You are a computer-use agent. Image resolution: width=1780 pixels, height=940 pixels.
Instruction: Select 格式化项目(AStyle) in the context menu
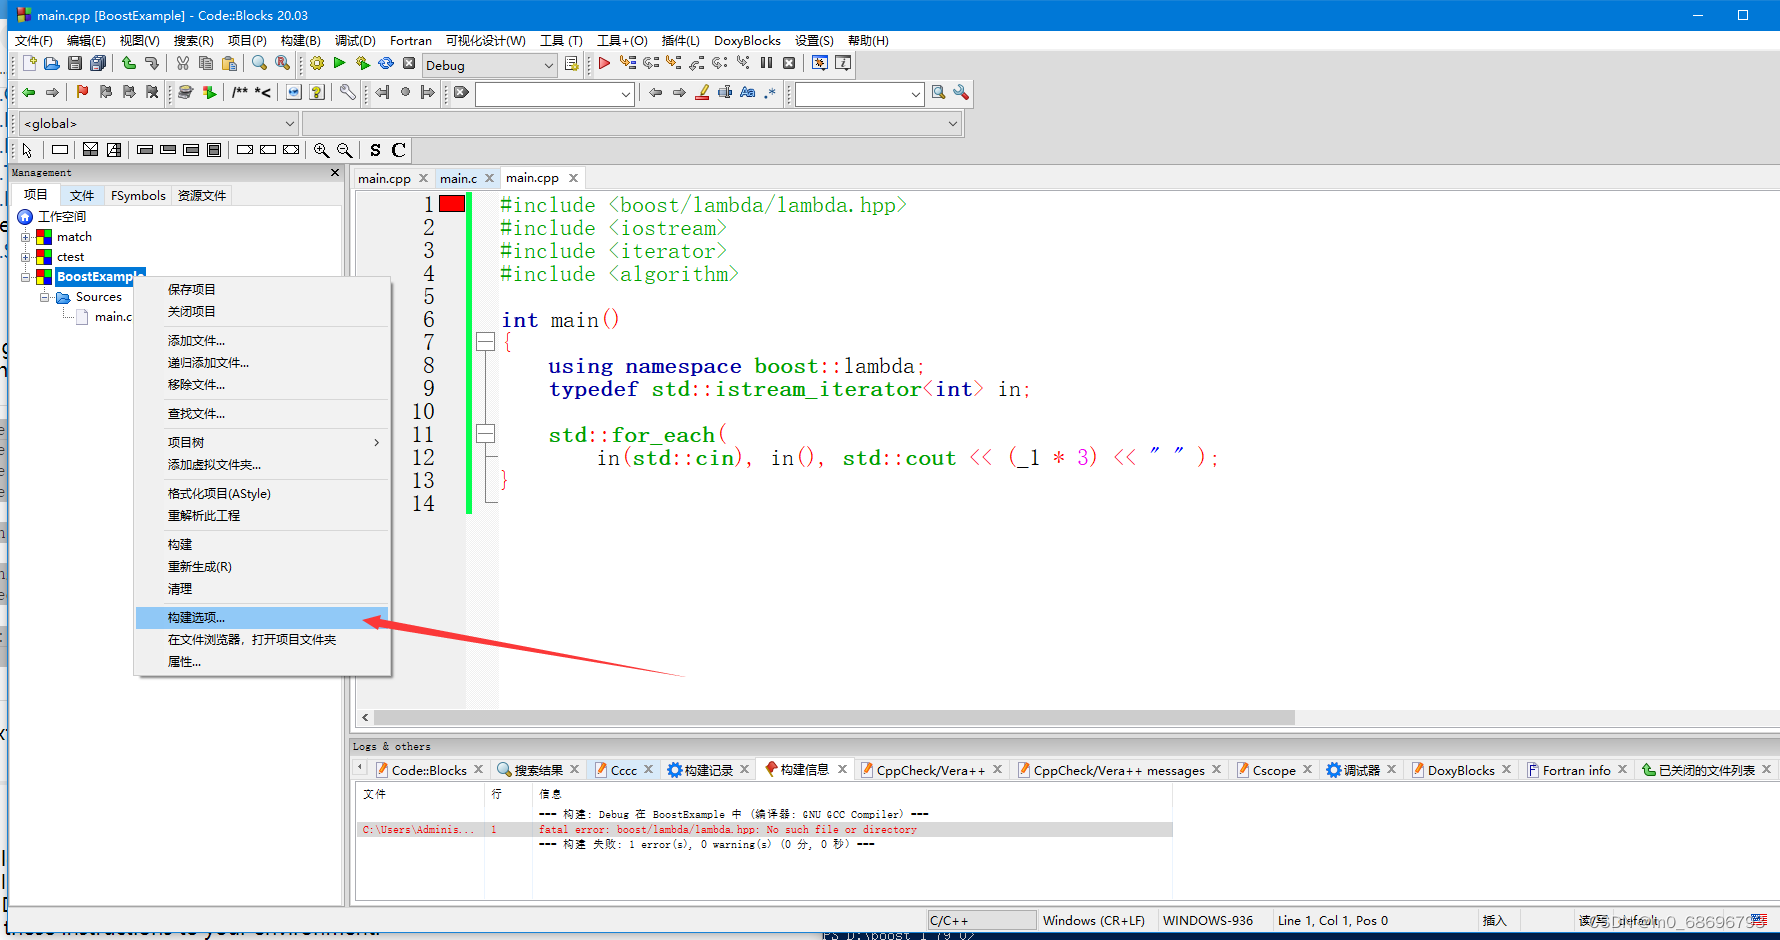pyautogui.click(x=220, y=493)
